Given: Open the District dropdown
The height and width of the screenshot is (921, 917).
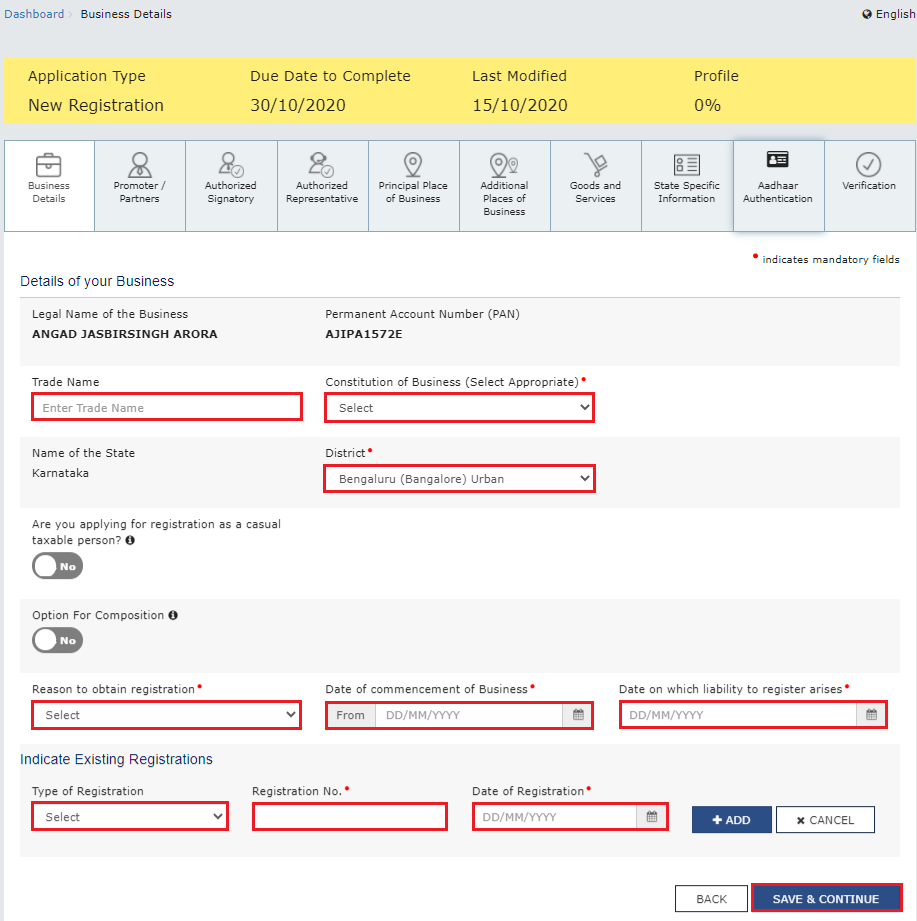Looking at the screenshot, I should point(458,478).
